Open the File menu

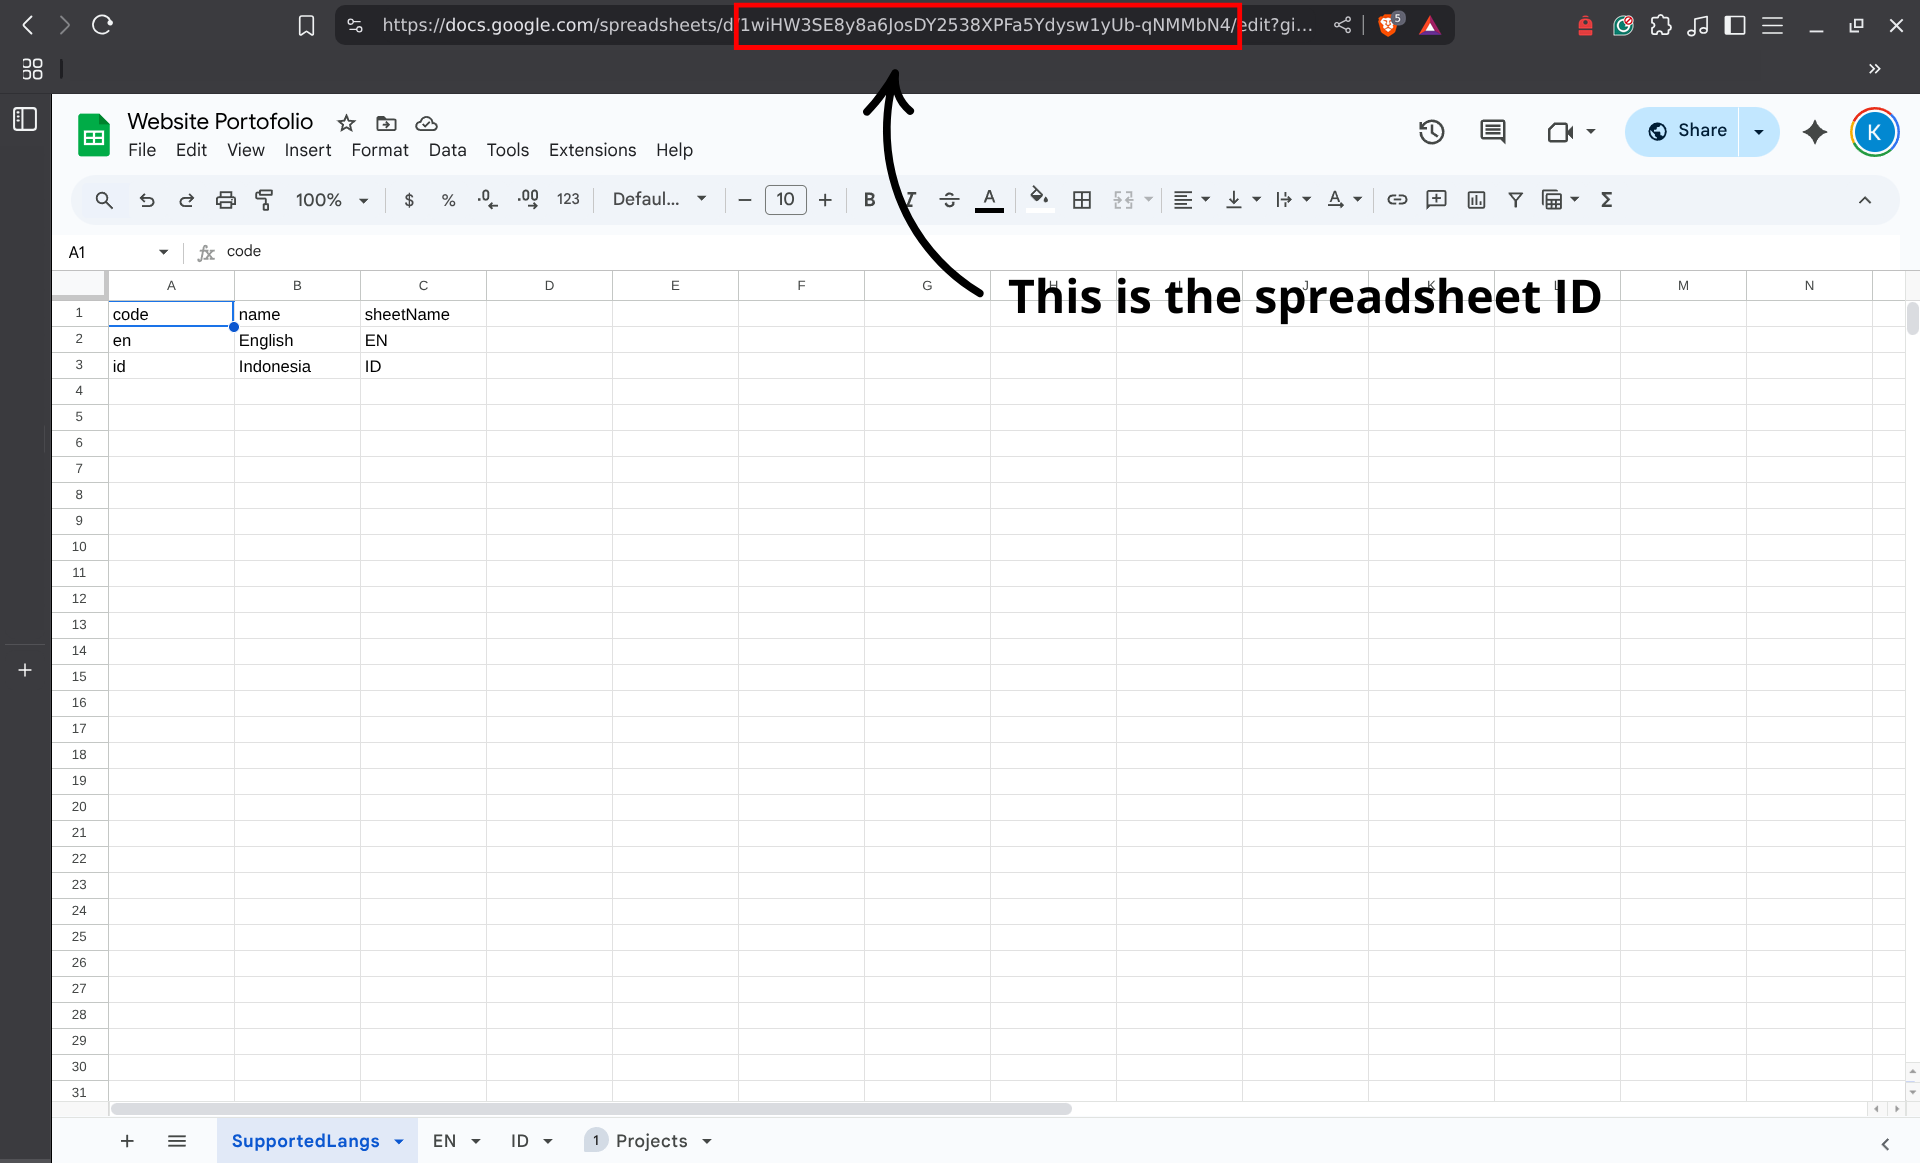click(142, 150)
